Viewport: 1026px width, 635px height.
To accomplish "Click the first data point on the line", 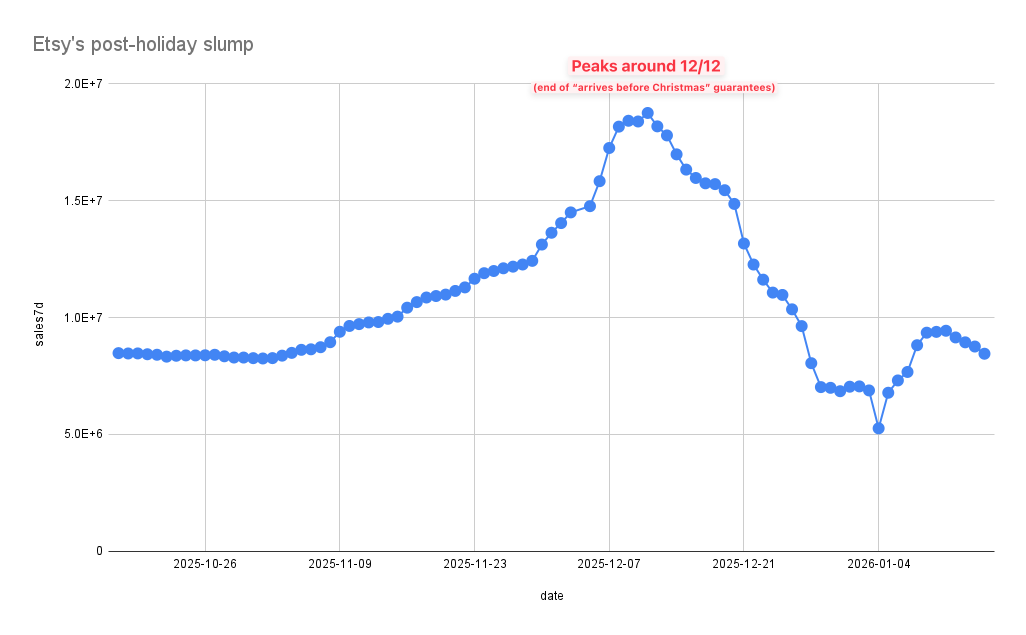I will [x=118, y=353].
